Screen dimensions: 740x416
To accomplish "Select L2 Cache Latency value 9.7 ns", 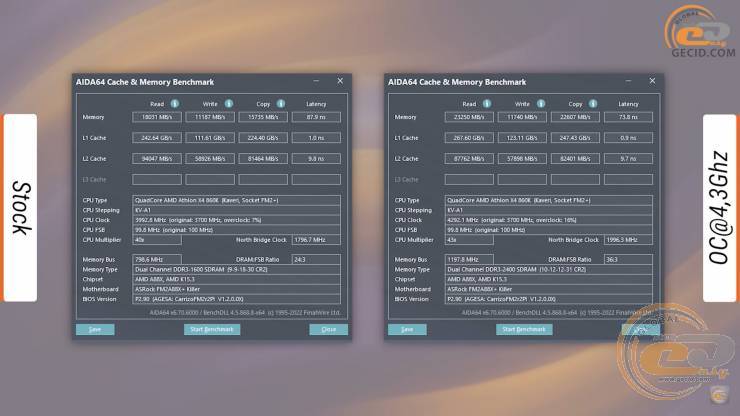I will tap(628, 159).
